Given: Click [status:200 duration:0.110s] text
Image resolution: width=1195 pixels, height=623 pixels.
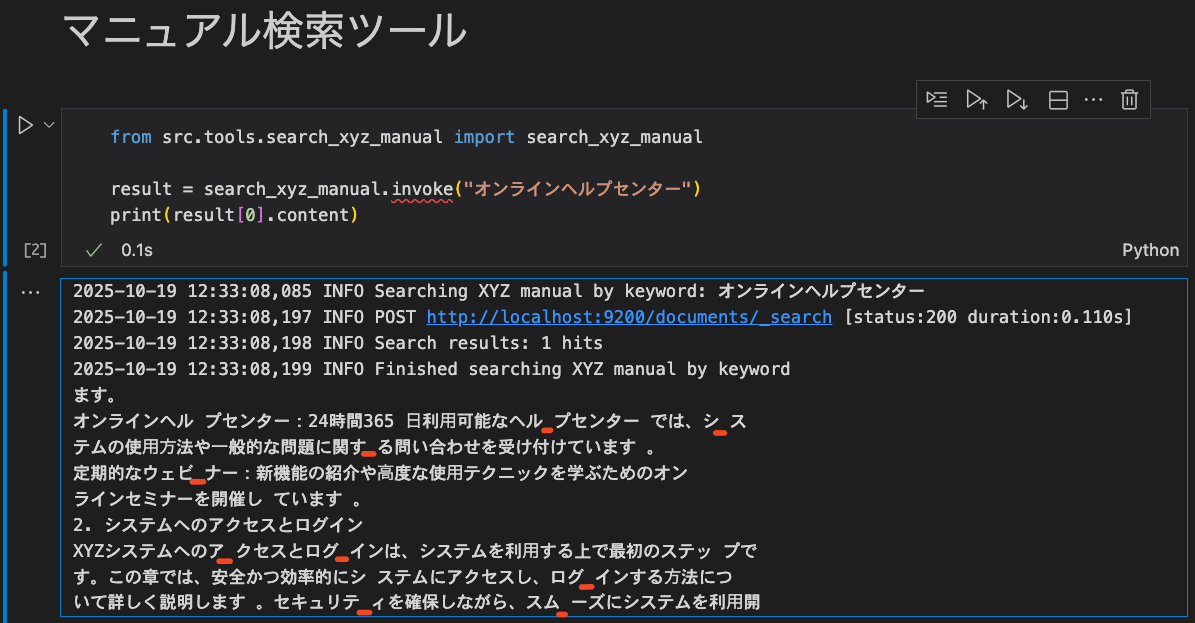Looking at the screenshot, I should click(x=988, y=316).
